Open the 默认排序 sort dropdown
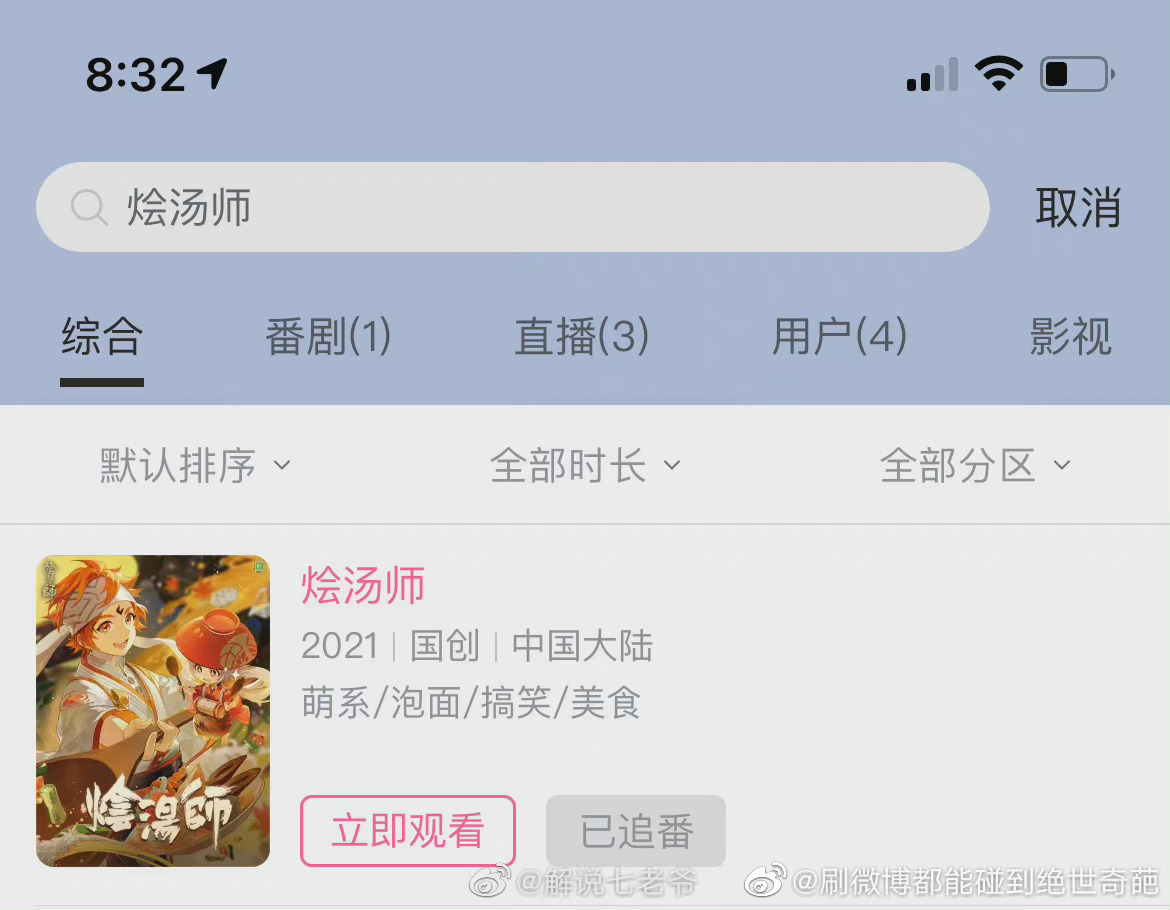1170x910 pixels. click(195, 465)
